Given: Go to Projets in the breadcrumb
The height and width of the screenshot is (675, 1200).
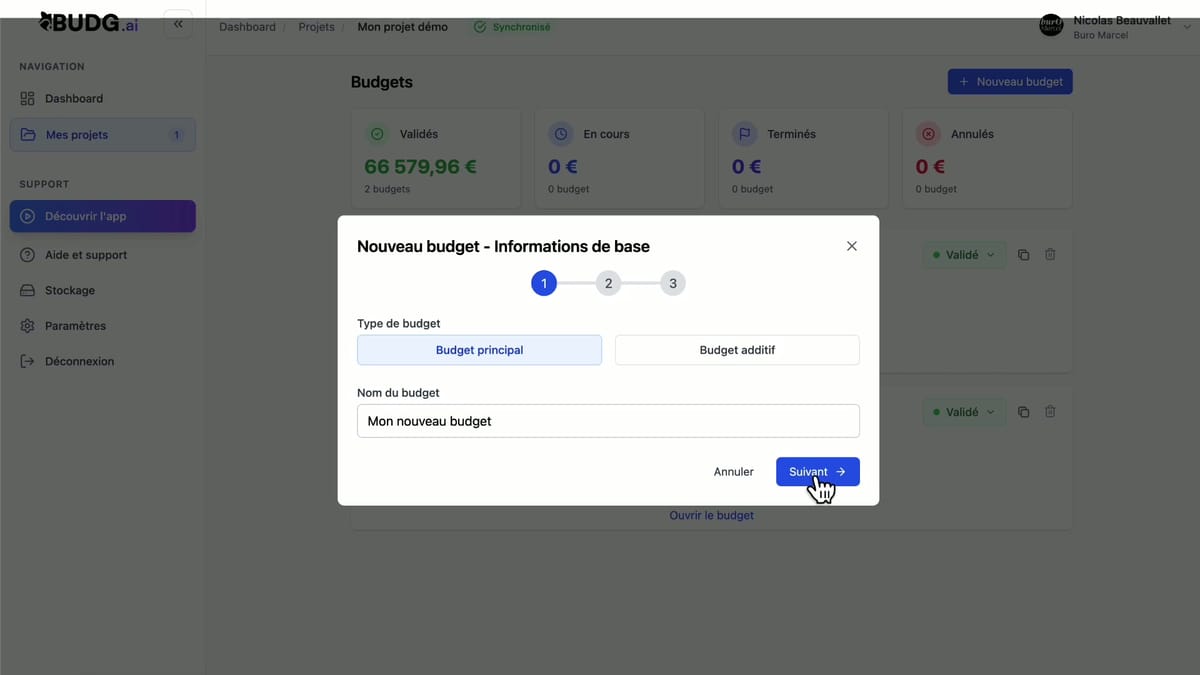Looking at the screenshot, I should coord(316,27).
